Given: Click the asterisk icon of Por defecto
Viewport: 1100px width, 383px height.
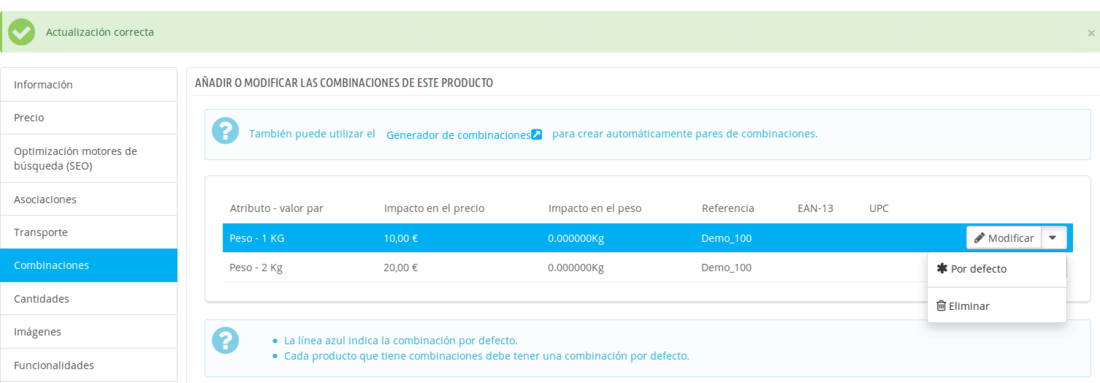Looking at the screenshot, I should 942,269.
